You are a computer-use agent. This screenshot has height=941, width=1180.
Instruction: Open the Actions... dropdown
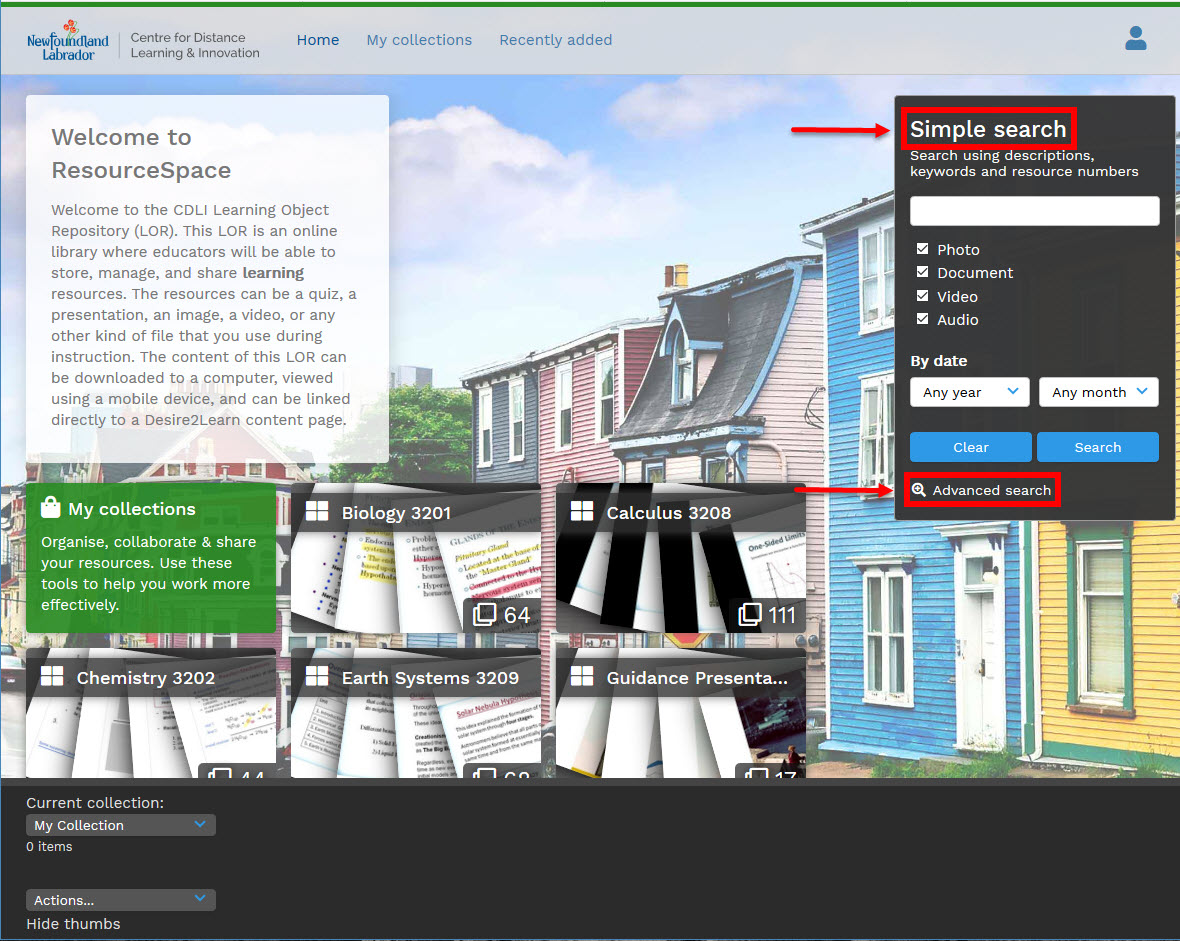pos(120,900)
